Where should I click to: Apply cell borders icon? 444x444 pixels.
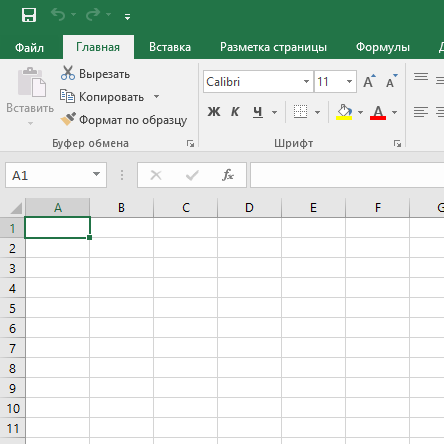pyautogui.click(x=300, y=112)
